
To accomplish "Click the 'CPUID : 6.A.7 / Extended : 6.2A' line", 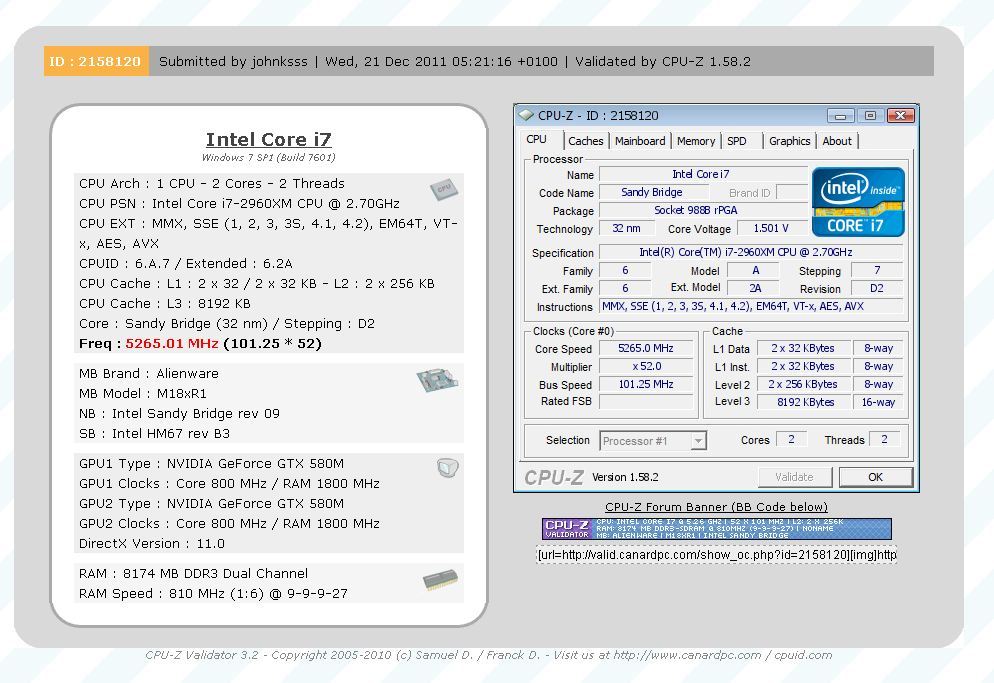I will tap(186, 264).
